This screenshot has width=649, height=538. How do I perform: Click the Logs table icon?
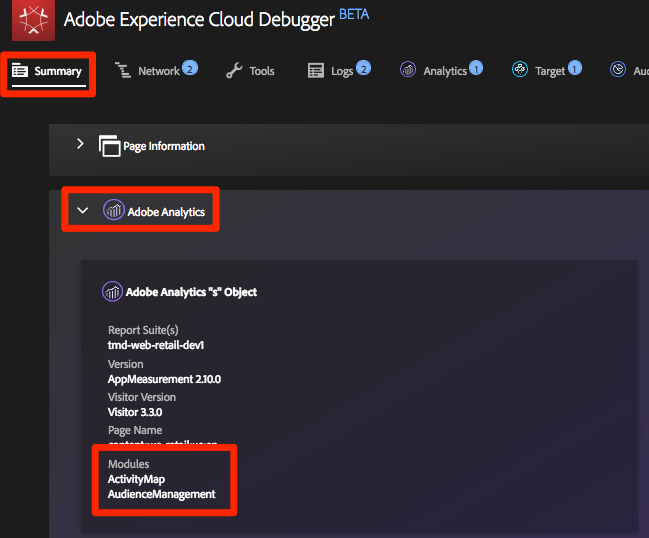(316, 70)
